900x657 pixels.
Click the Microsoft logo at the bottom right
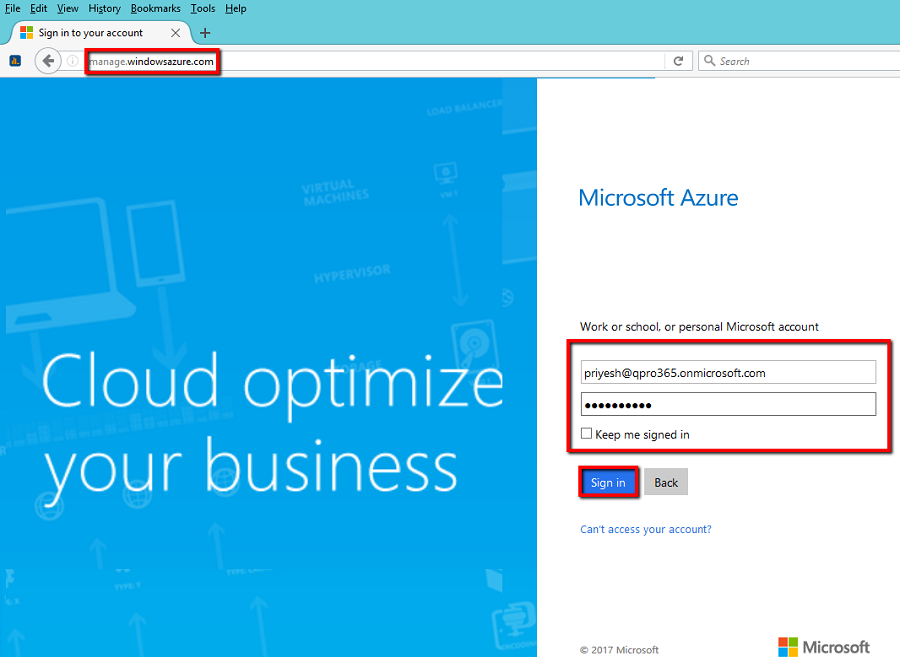coord(823,646)
